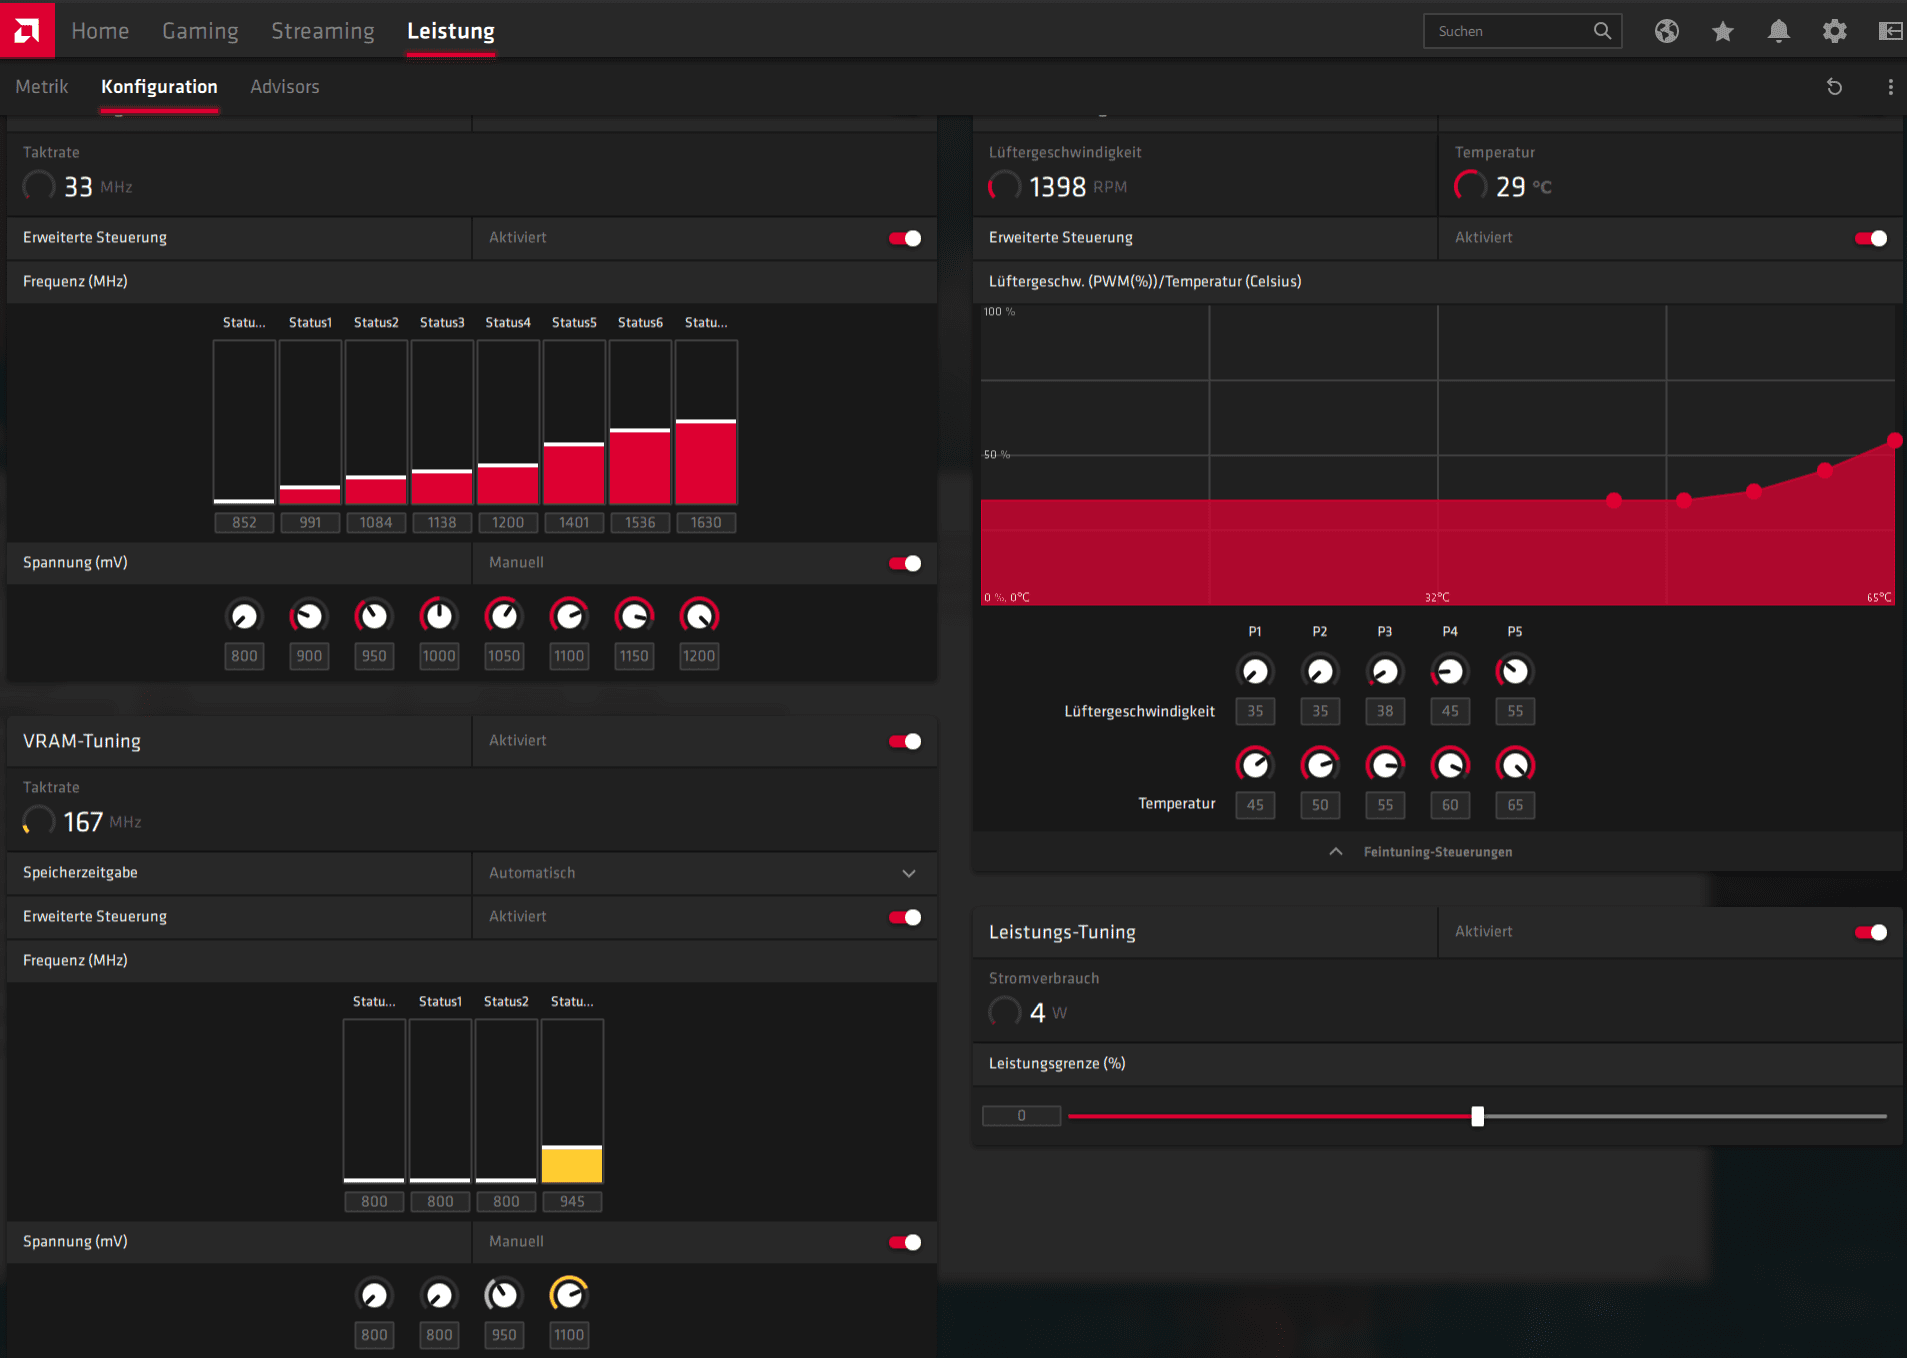Viewport: 1907px width, 1358px height.
Task: Click the Leistungsgrenze percentage value box
Action: pyautogui.click(x=1021, y=1116)
